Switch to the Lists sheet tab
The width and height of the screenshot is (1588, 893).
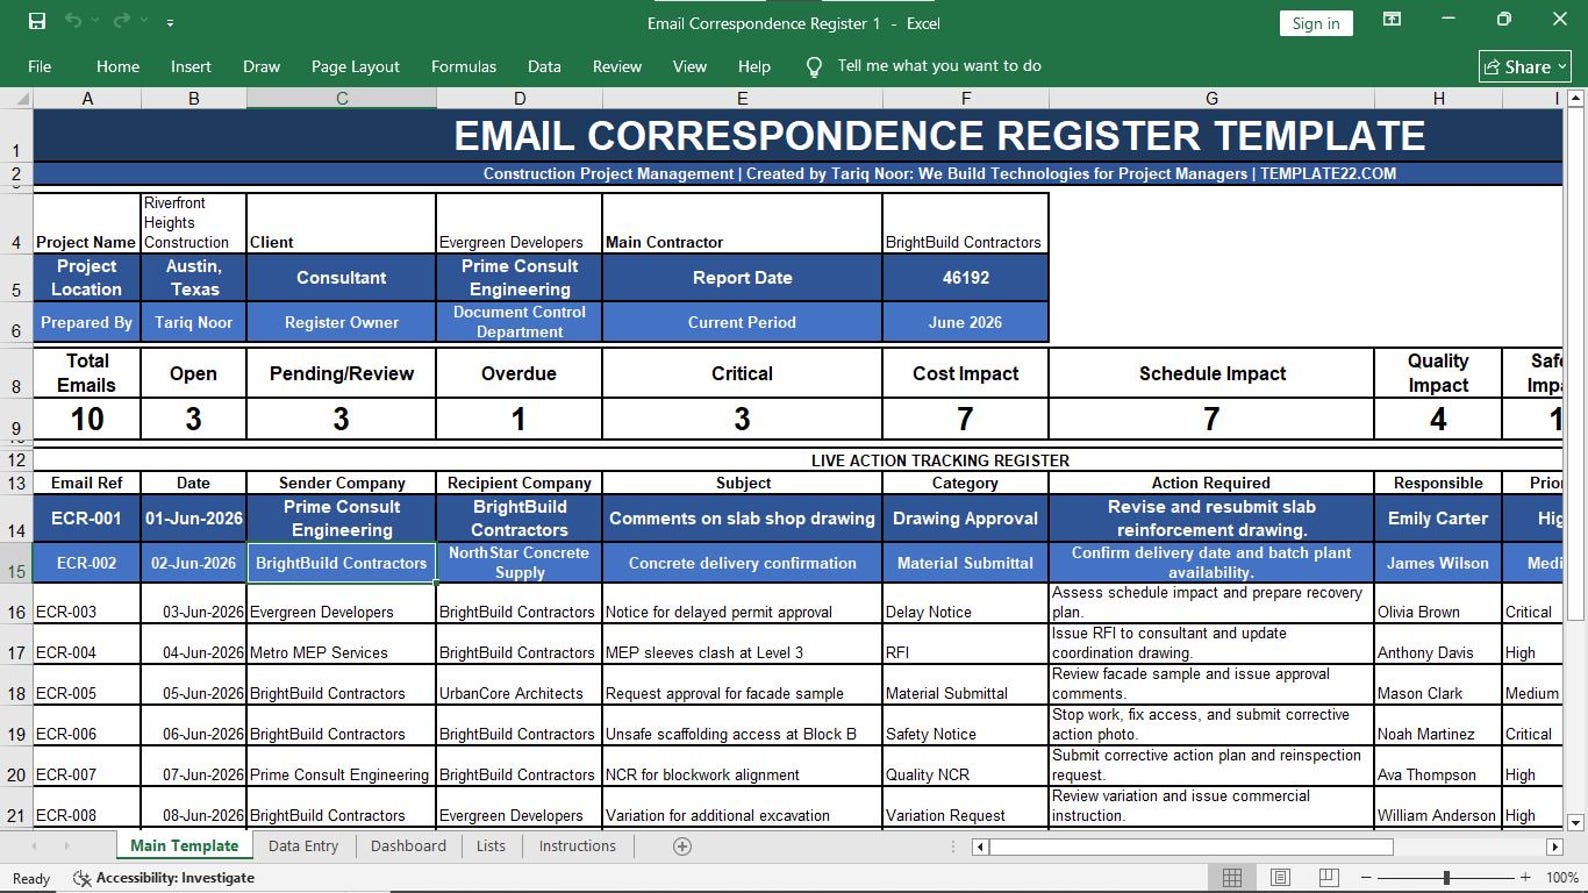[x=490, y=846]
